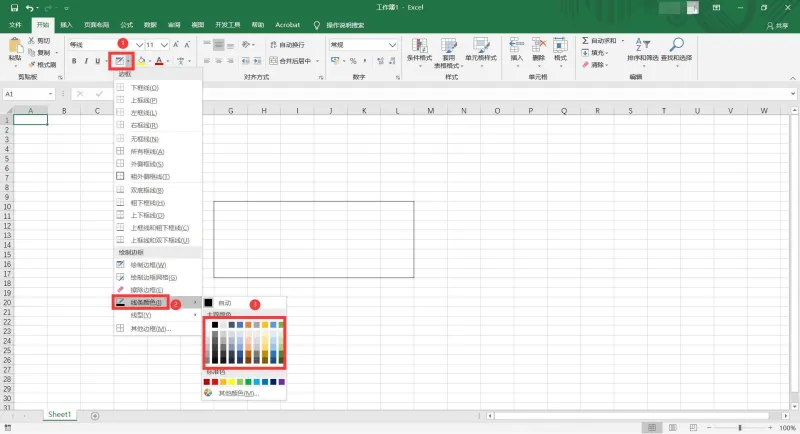Click the Italic formatting icon
Screen dimensions: 800x434
click(x=86, y=61)
